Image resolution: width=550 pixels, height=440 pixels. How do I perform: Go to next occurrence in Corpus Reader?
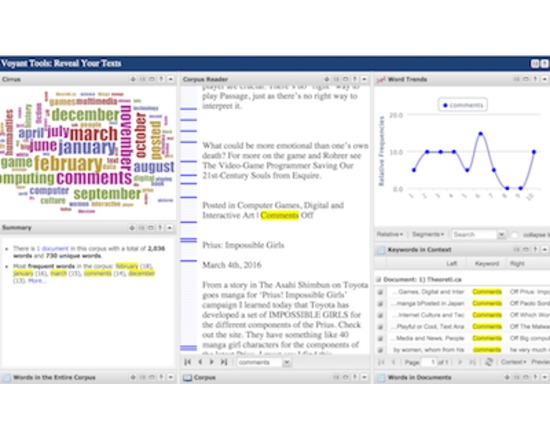click(212, 362)
